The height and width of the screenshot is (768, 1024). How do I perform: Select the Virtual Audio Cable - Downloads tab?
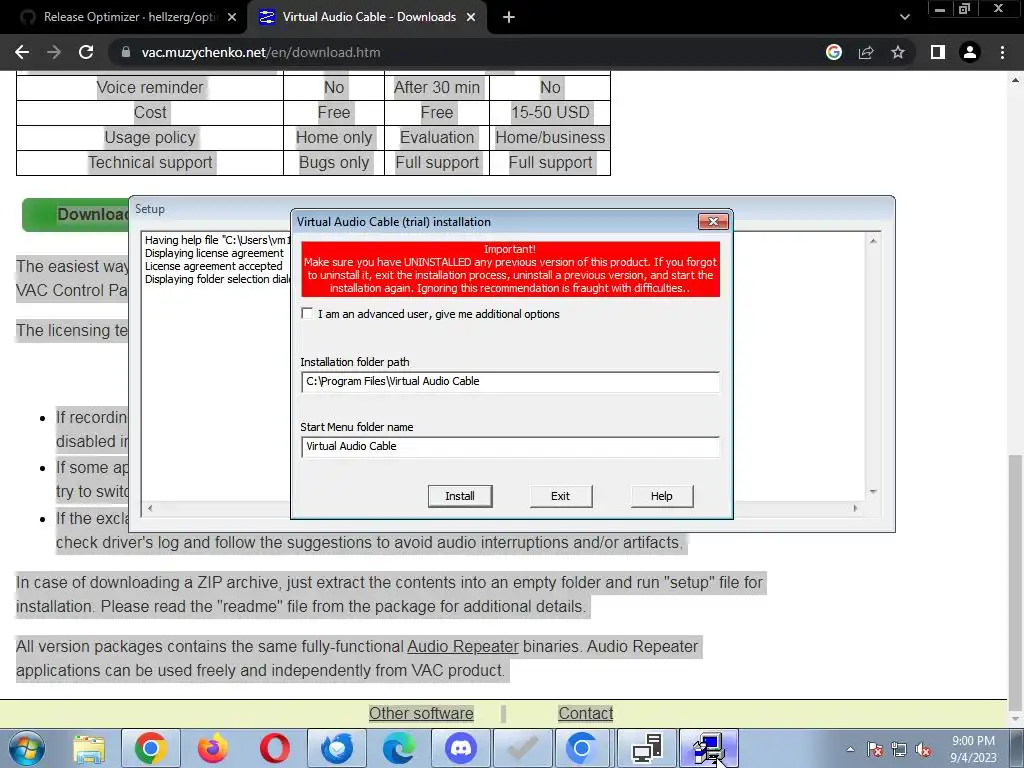coord(366,18)
